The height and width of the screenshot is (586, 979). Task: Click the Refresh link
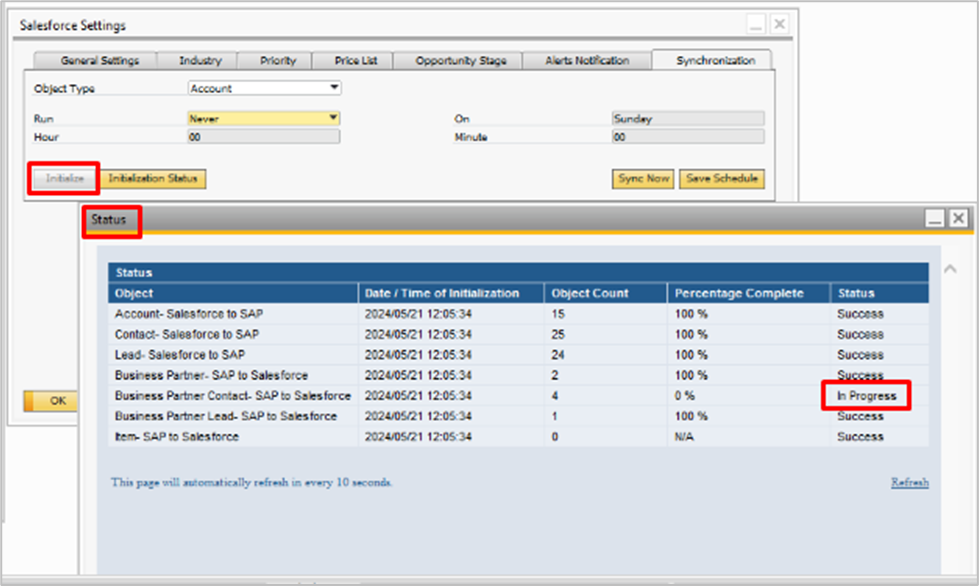[x=909, y=482]
